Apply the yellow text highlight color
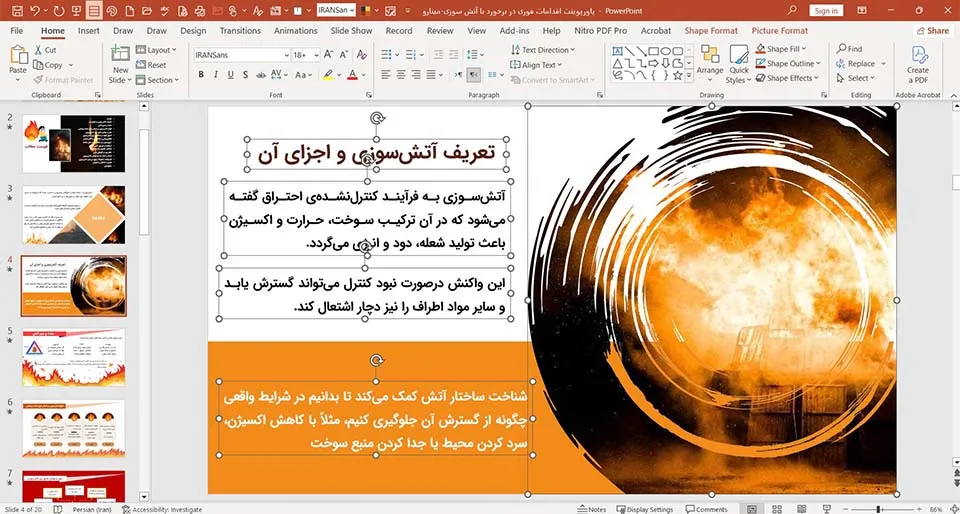This screenshot has width=960, height=514. click(x=328, y=75)
